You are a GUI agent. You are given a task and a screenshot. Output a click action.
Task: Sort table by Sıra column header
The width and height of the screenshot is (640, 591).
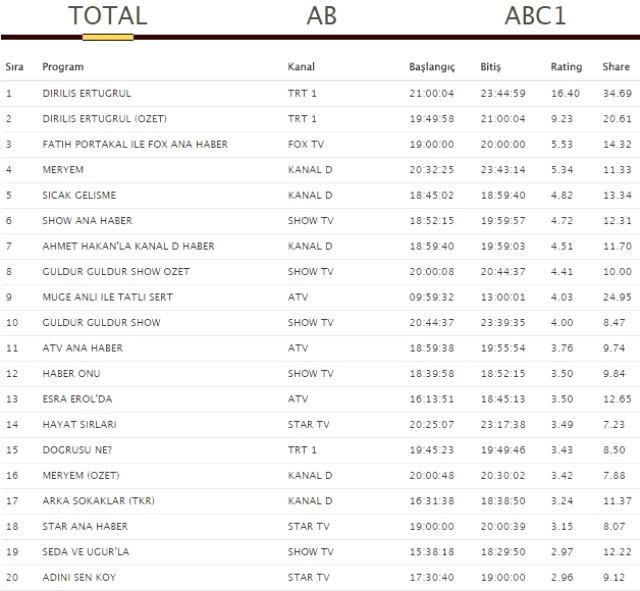[x=15, y=67]
